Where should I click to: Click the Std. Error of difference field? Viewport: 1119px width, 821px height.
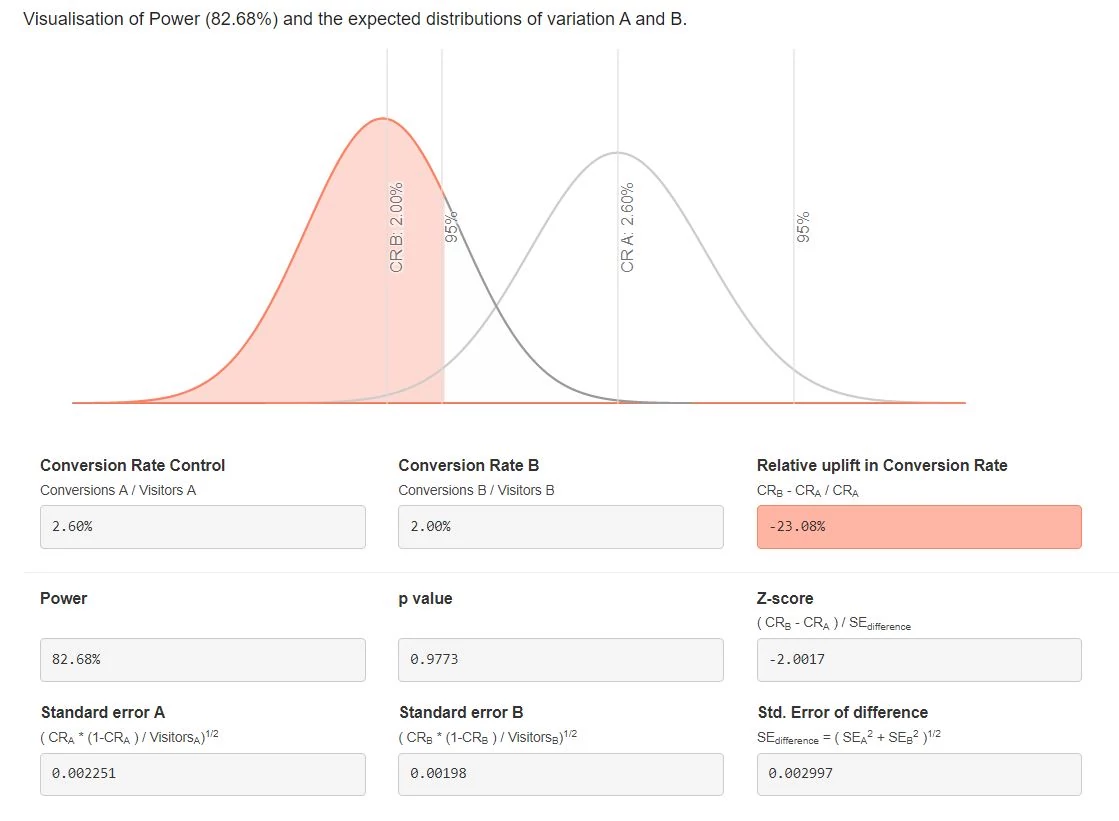click(919, 774)
